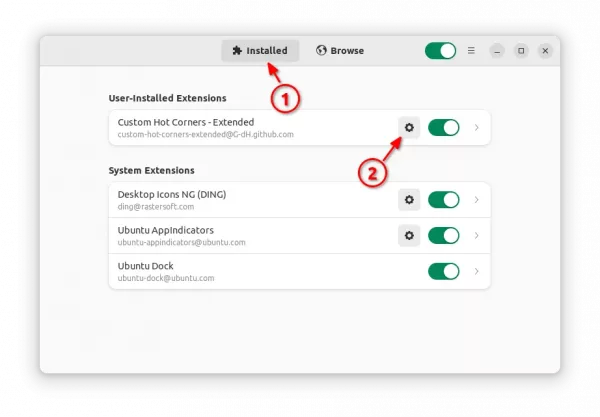Open settings for Custom Hot Corners - Extended
This screenshot has width=600, height=417.
click(x=409, y=127)
